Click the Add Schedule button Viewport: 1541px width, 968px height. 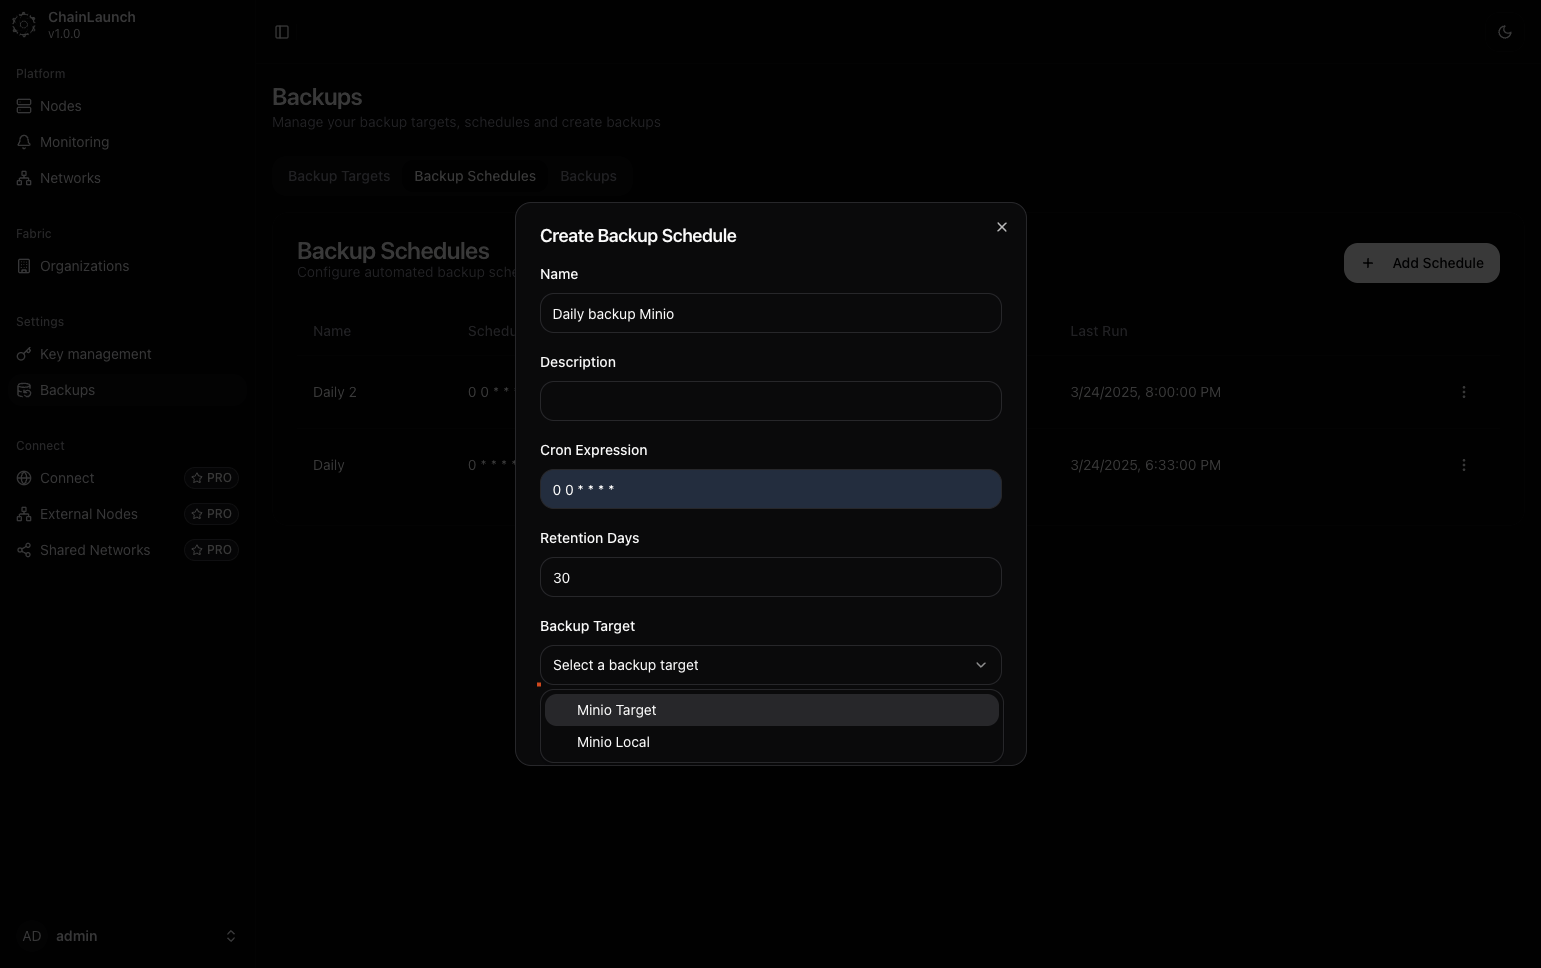[1421, 263]
